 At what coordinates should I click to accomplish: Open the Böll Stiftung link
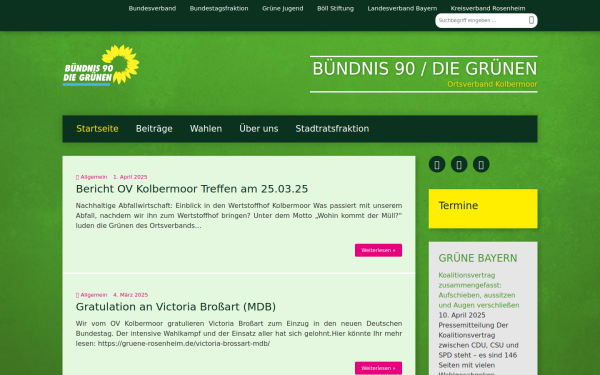point(336,8)
